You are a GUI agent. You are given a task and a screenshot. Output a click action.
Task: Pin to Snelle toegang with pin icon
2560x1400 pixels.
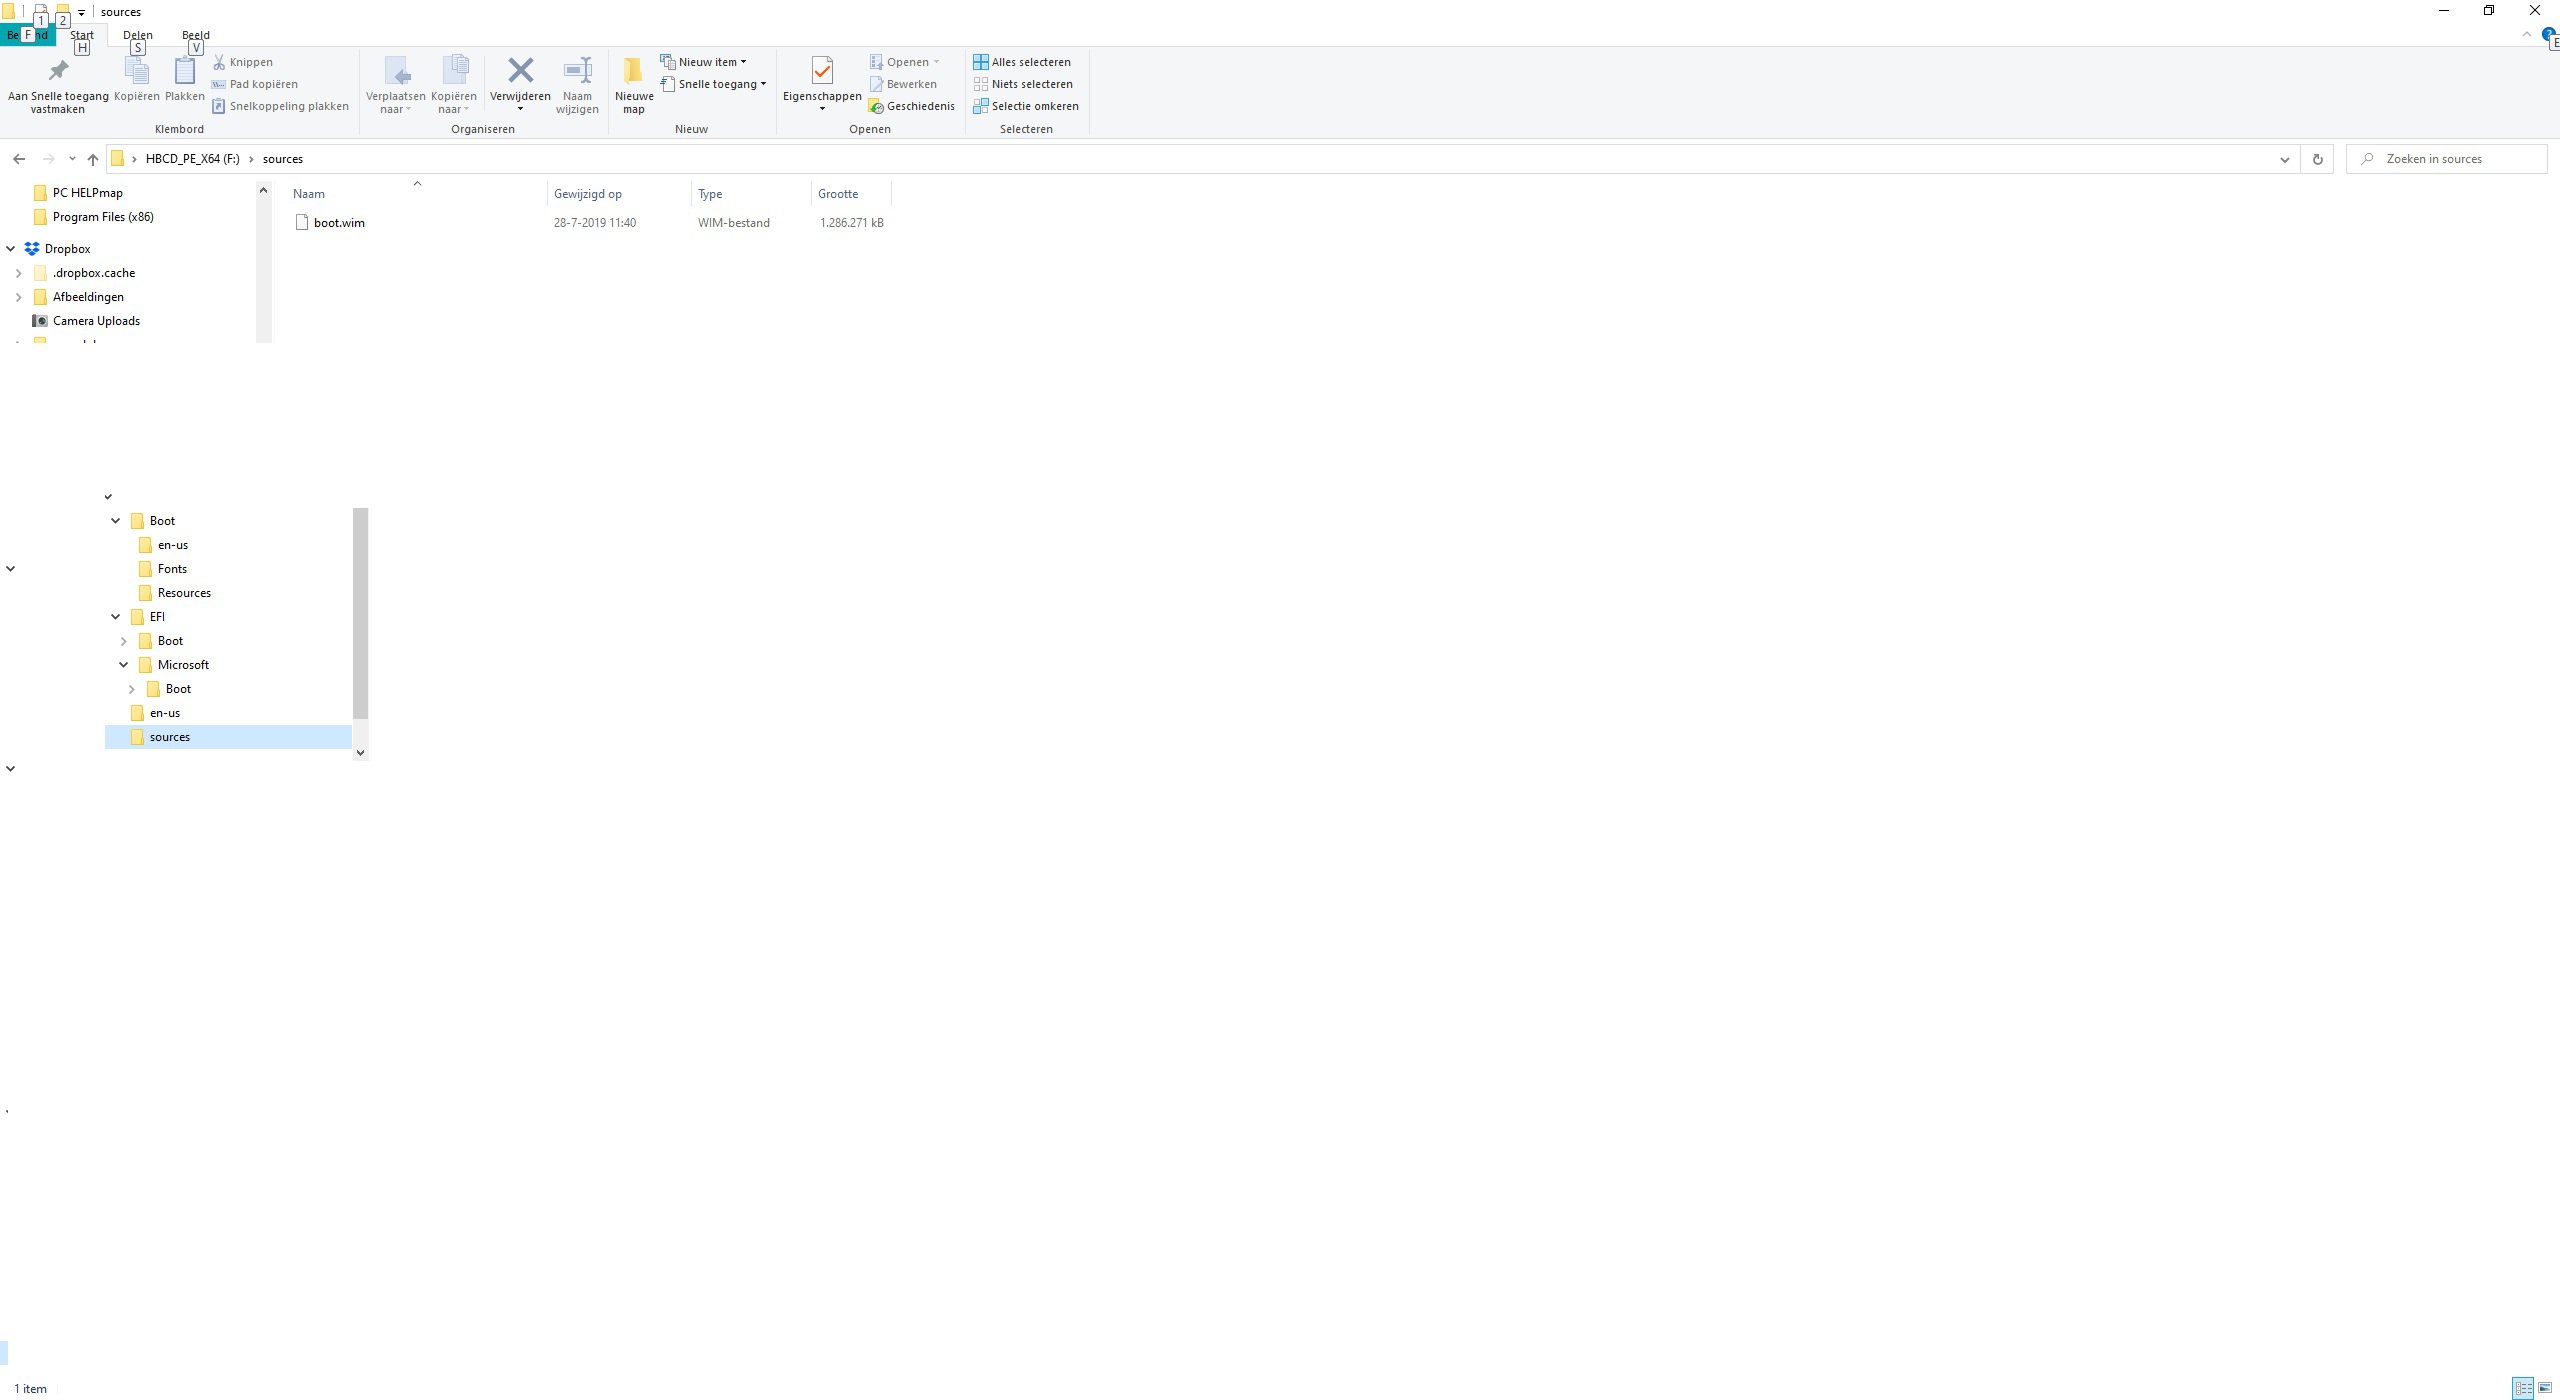58,71
